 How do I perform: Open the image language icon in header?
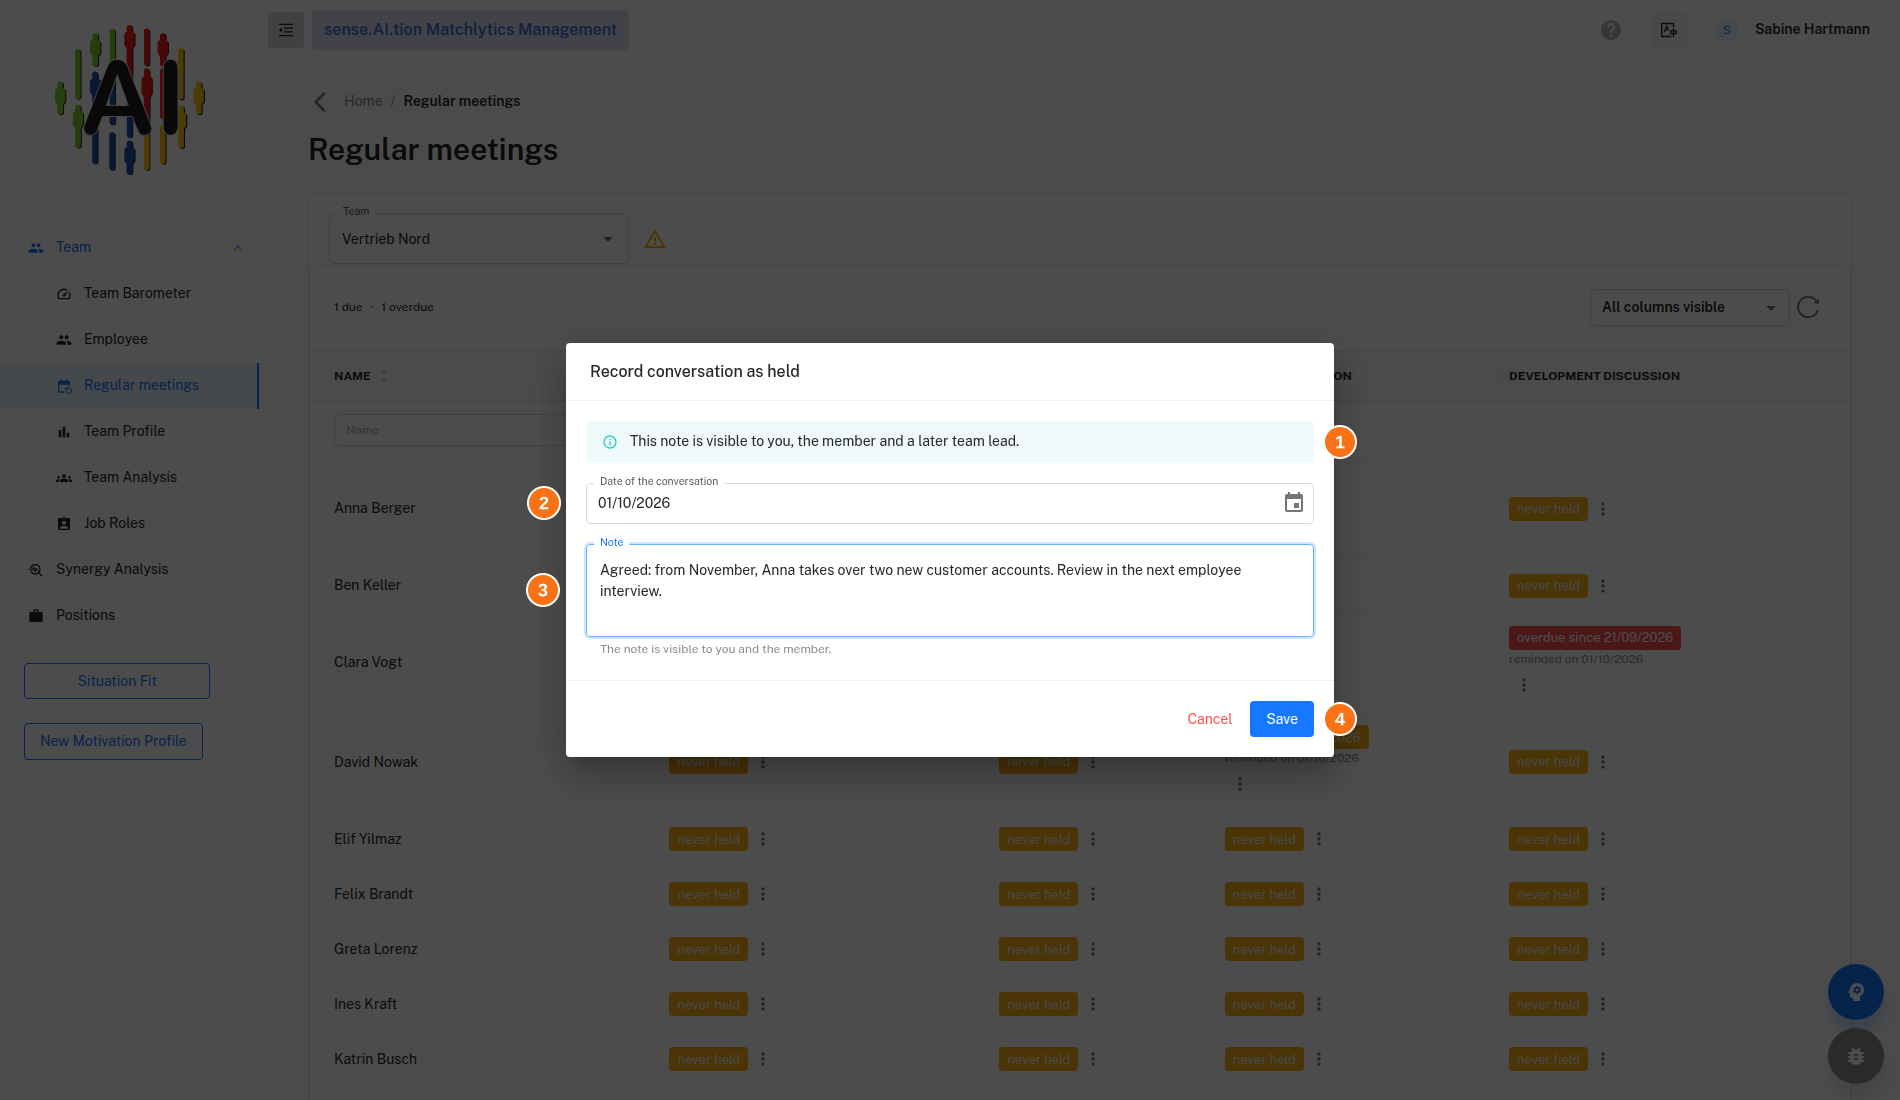click(1669, 30)
